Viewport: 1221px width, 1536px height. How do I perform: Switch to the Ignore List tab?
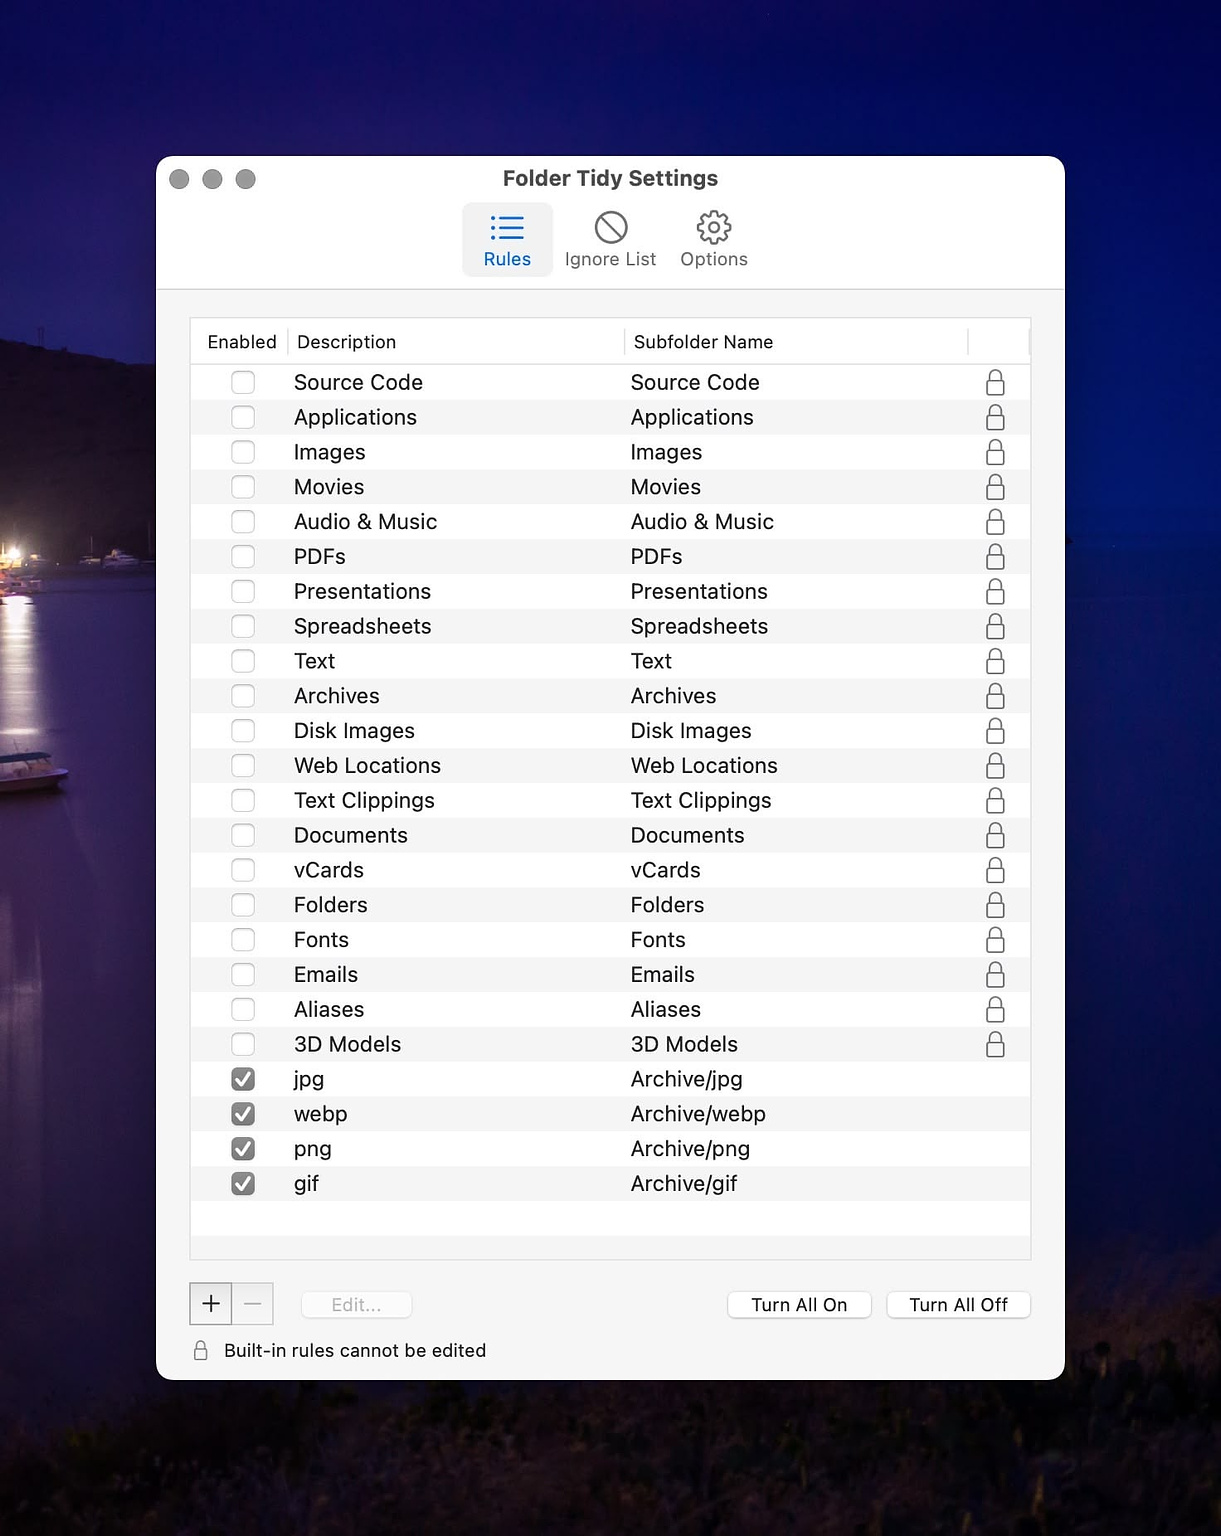(610, 239)
